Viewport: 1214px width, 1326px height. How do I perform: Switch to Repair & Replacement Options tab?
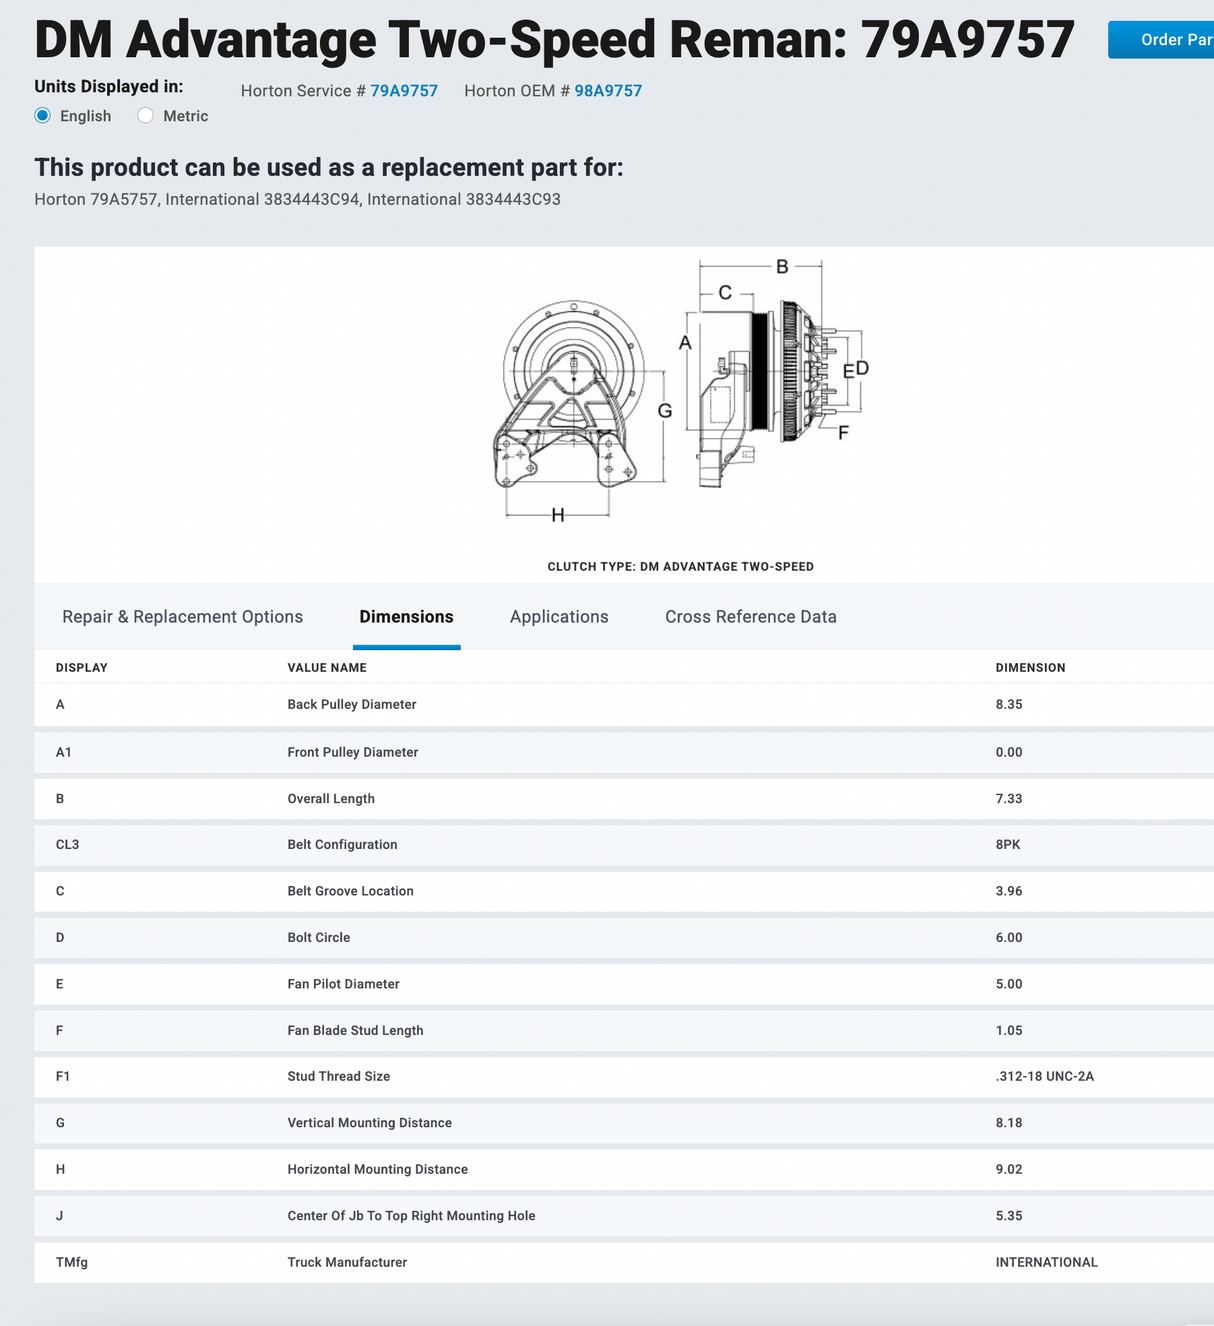(182, 617)
